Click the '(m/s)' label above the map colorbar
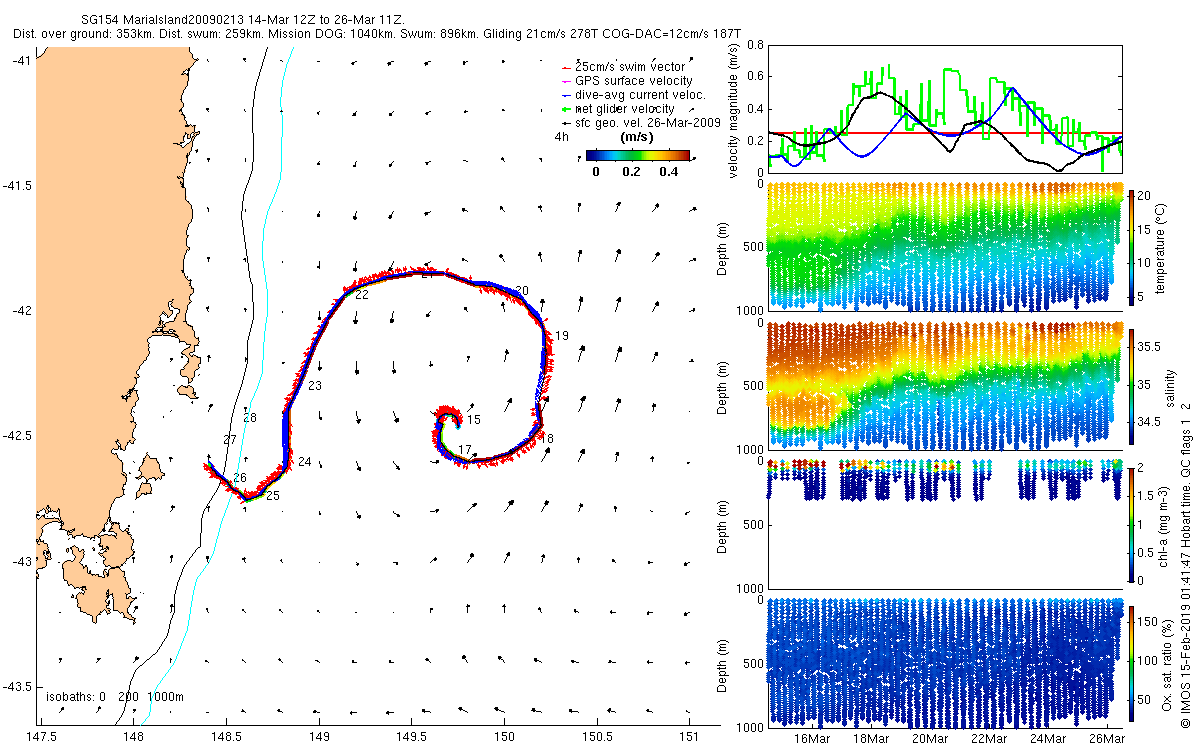Image resolution: width=1200 pixels, height=750 pixels. point(638,136)
